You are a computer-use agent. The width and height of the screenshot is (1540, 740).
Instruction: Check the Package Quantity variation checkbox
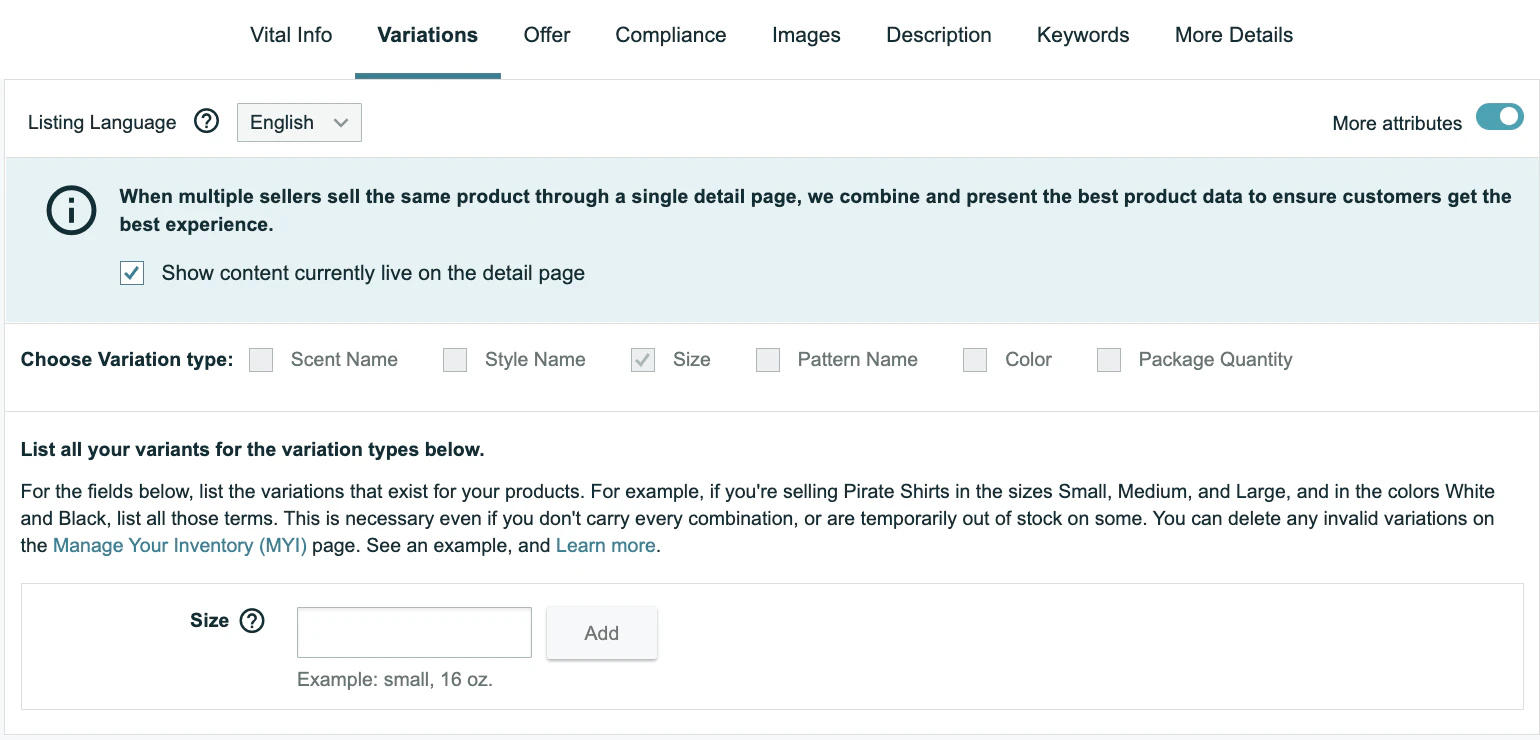[x=1109, y=360]
